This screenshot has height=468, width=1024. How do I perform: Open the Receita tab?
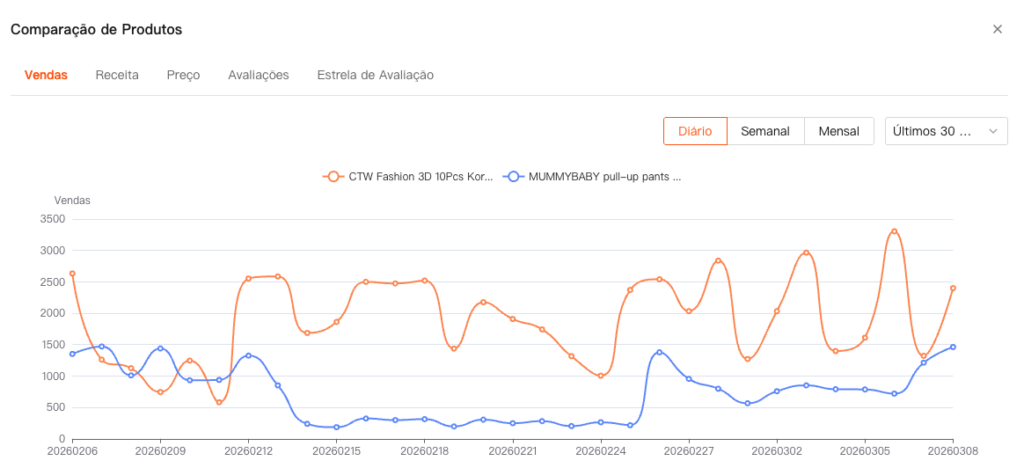coord(117,75)
